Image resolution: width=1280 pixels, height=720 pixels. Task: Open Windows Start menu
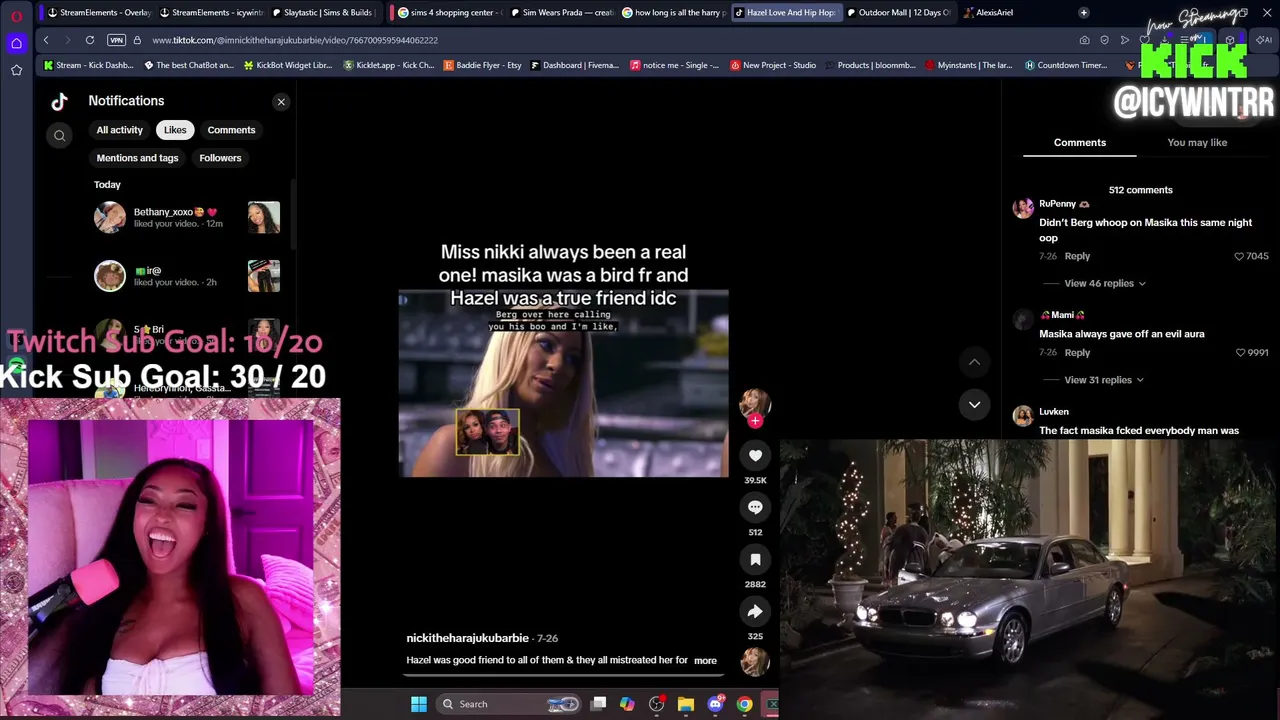click(x=419, y=704)
